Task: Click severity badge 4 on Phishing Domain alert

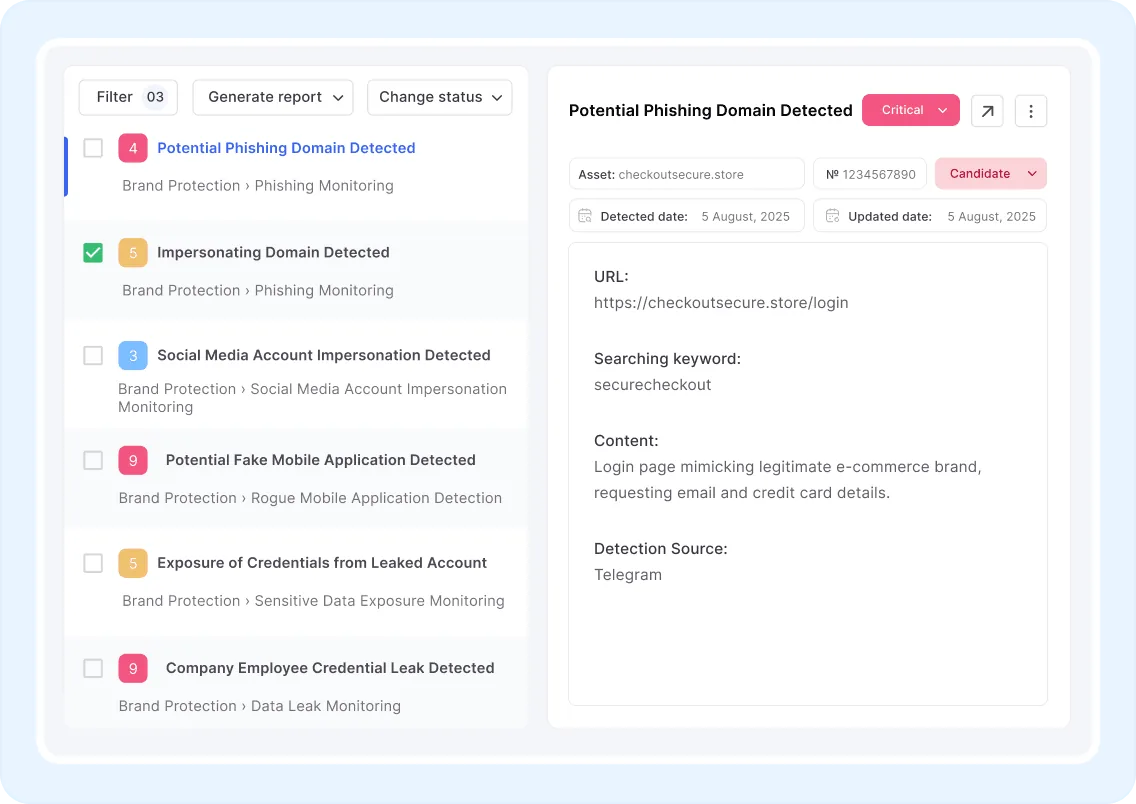Action: pos(133,148)
